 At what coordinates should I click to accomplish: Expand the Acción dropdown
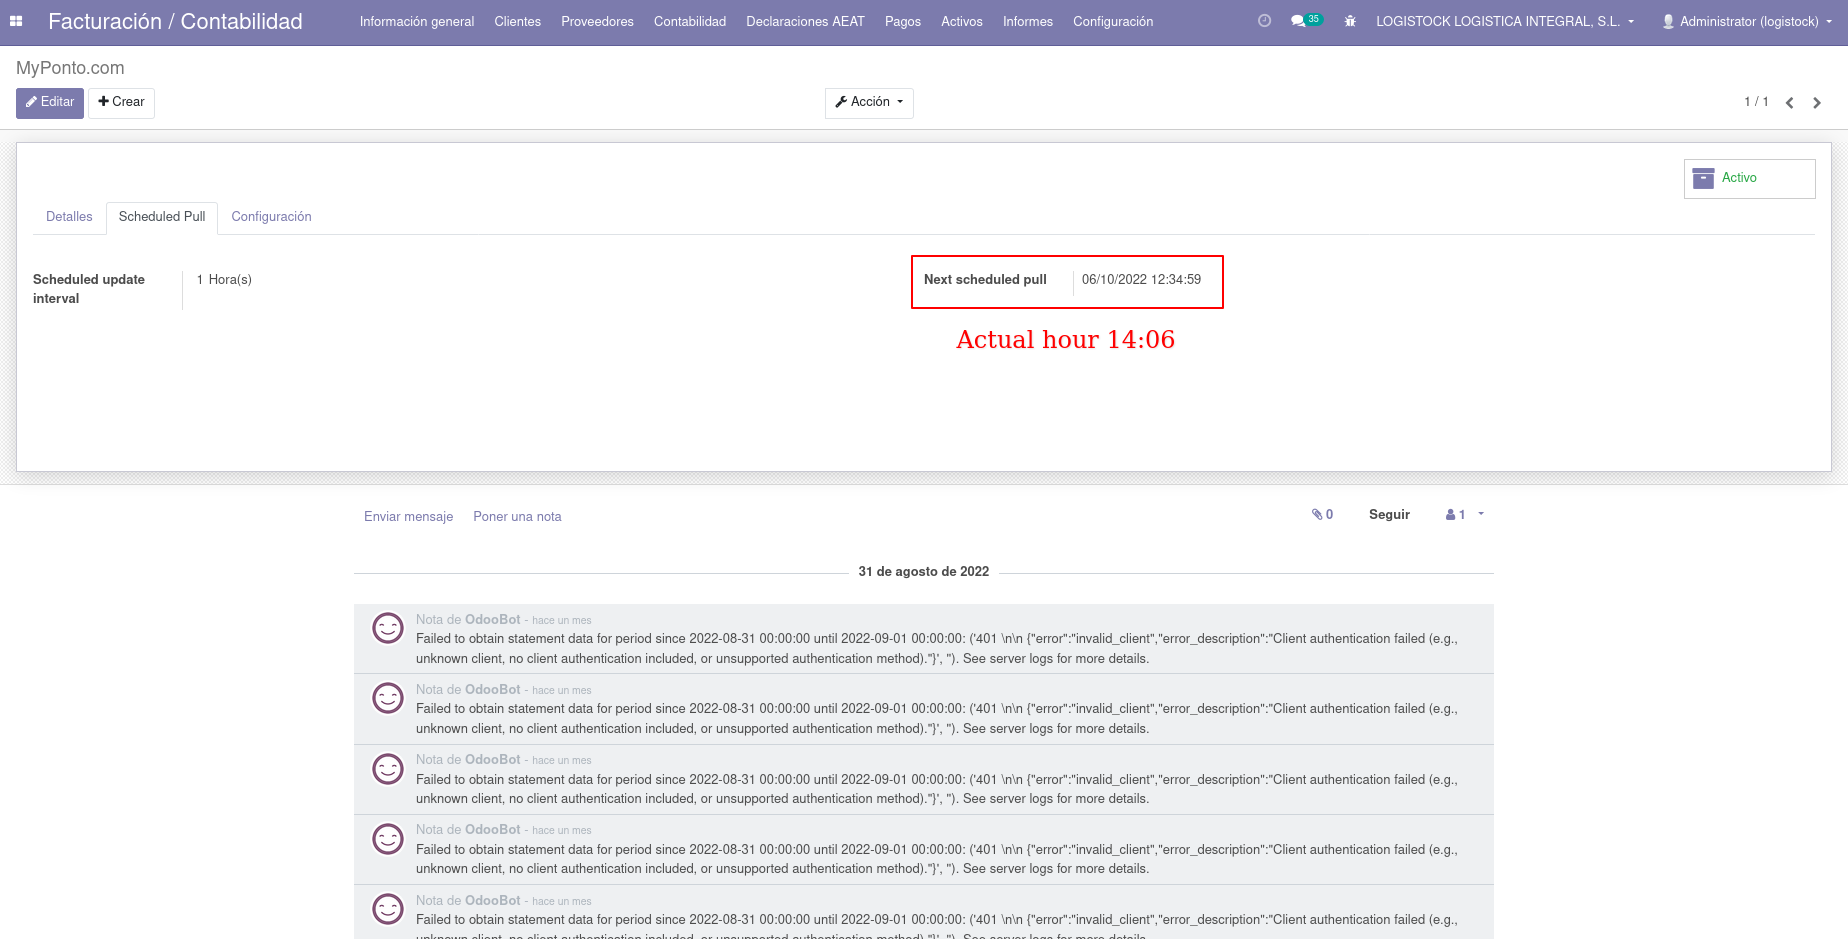[x=869, y=103]
